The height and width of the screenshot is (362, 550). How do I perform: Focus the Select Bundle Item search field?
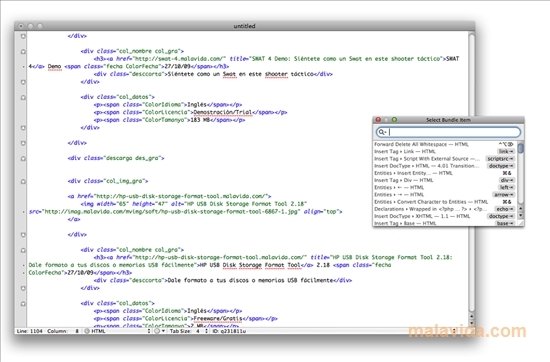448,132
